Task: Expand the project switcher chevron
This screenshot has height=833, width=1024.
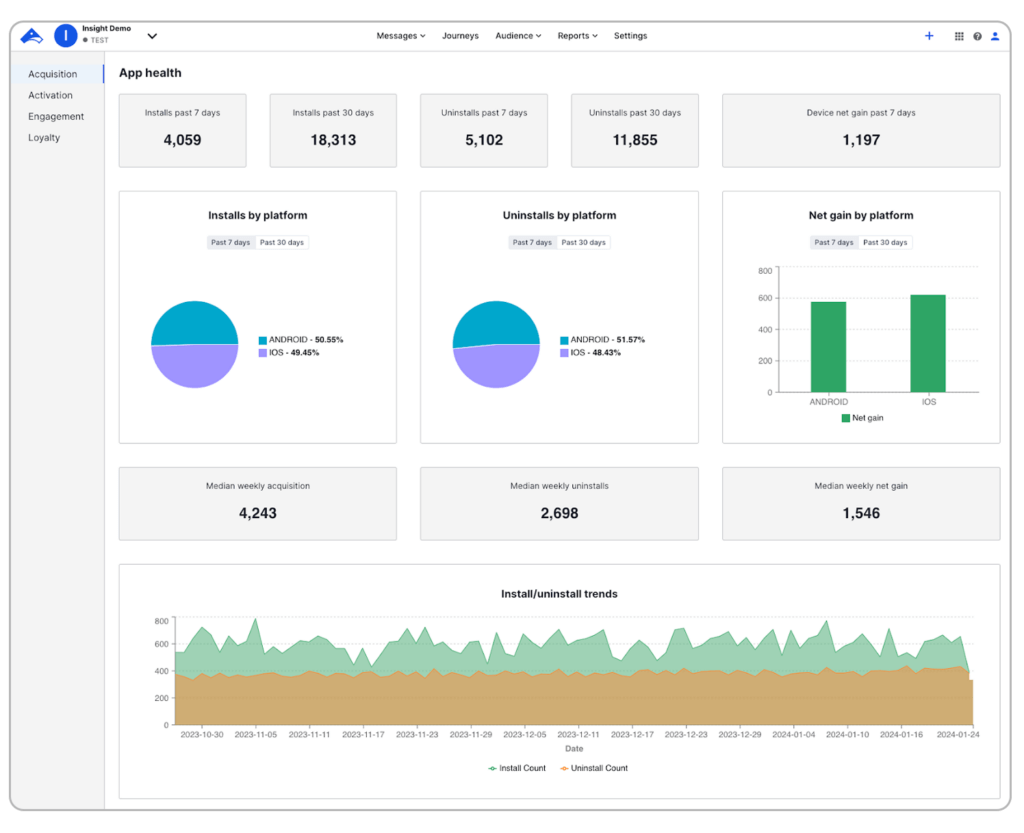Action: pos(152,36)
